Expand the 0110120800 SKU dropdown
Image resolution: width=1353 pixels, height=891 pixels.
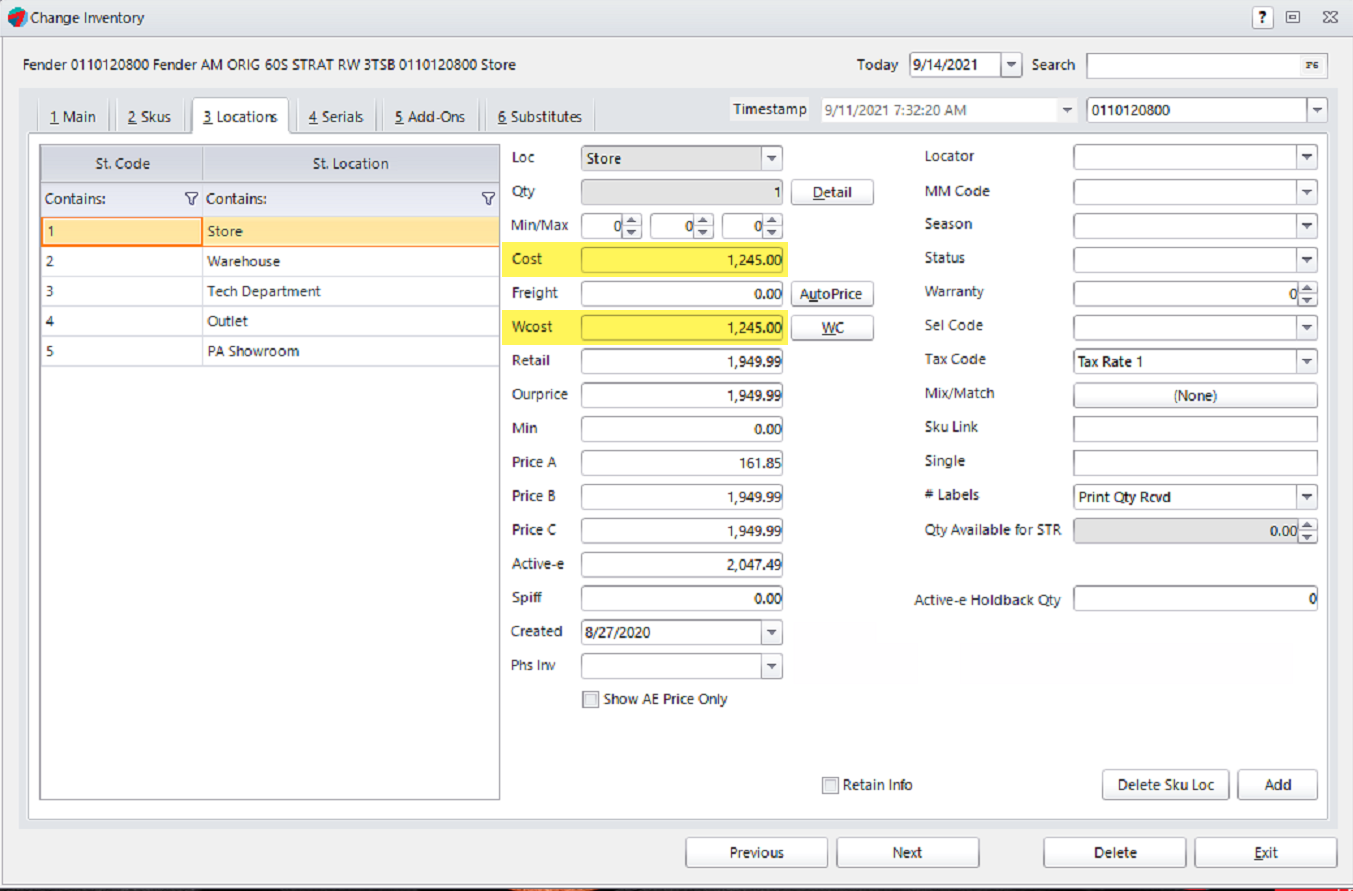(1317, 110)
